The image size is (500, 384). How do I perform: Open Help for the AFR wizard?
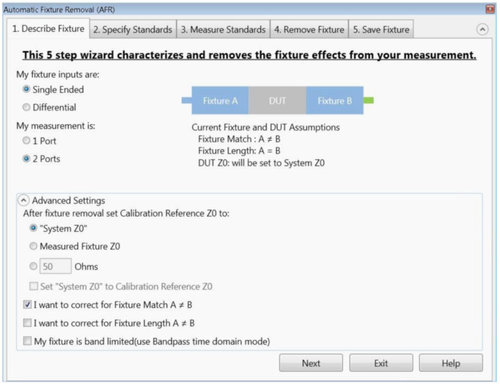point(451,363)
